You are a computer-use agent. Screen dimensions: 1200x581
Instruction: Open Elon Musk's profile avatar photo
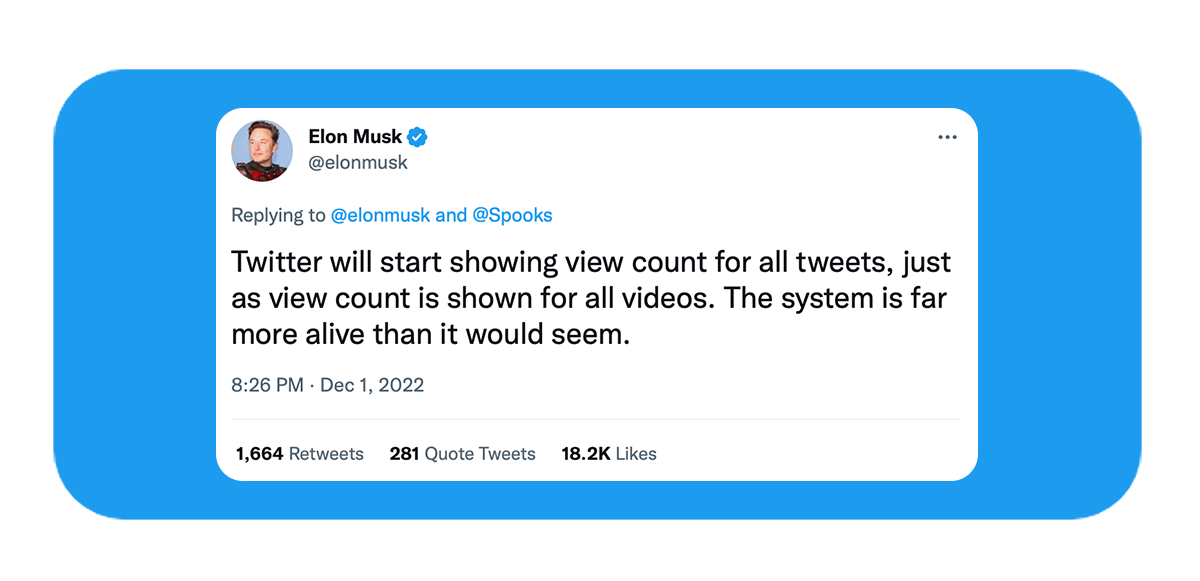coord(262,151)
